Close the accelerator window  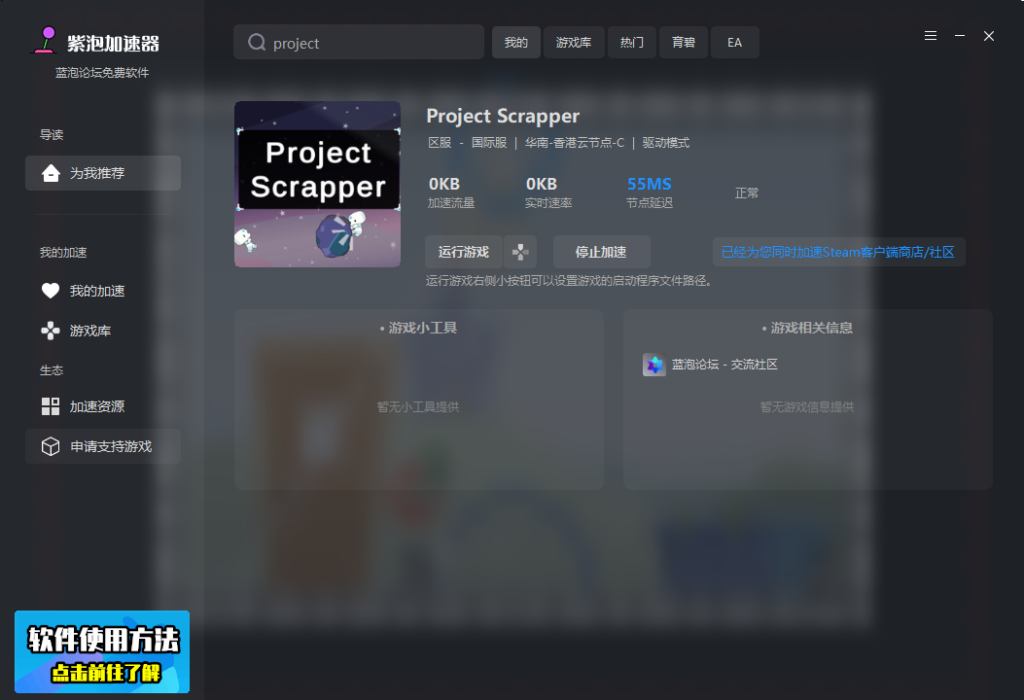pos(989,36)
